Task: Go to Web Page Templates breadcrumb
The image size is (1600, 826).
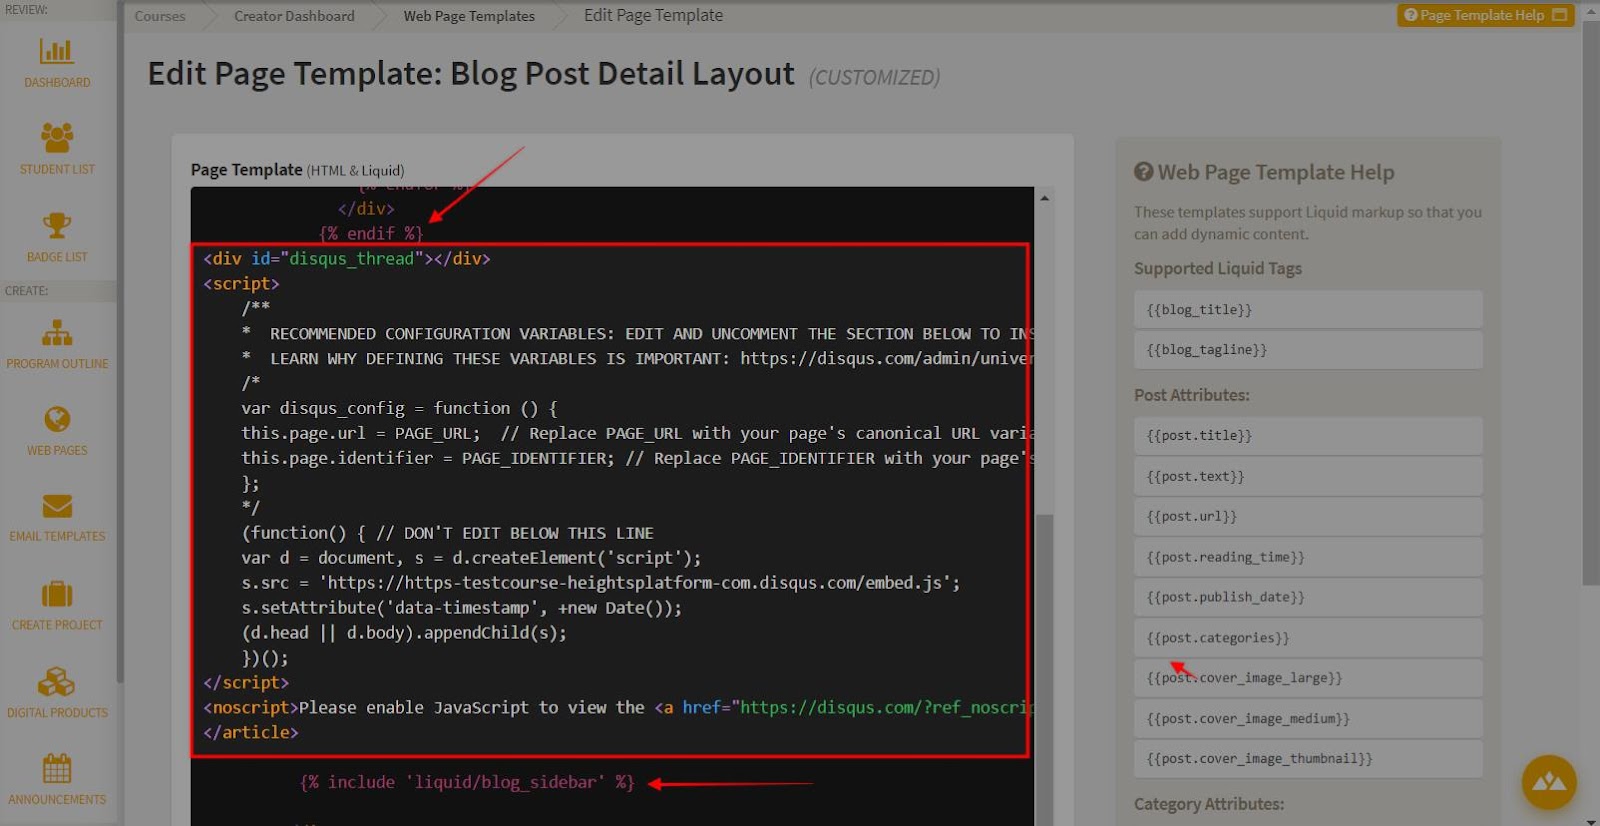Action: (x=469, y=16)
